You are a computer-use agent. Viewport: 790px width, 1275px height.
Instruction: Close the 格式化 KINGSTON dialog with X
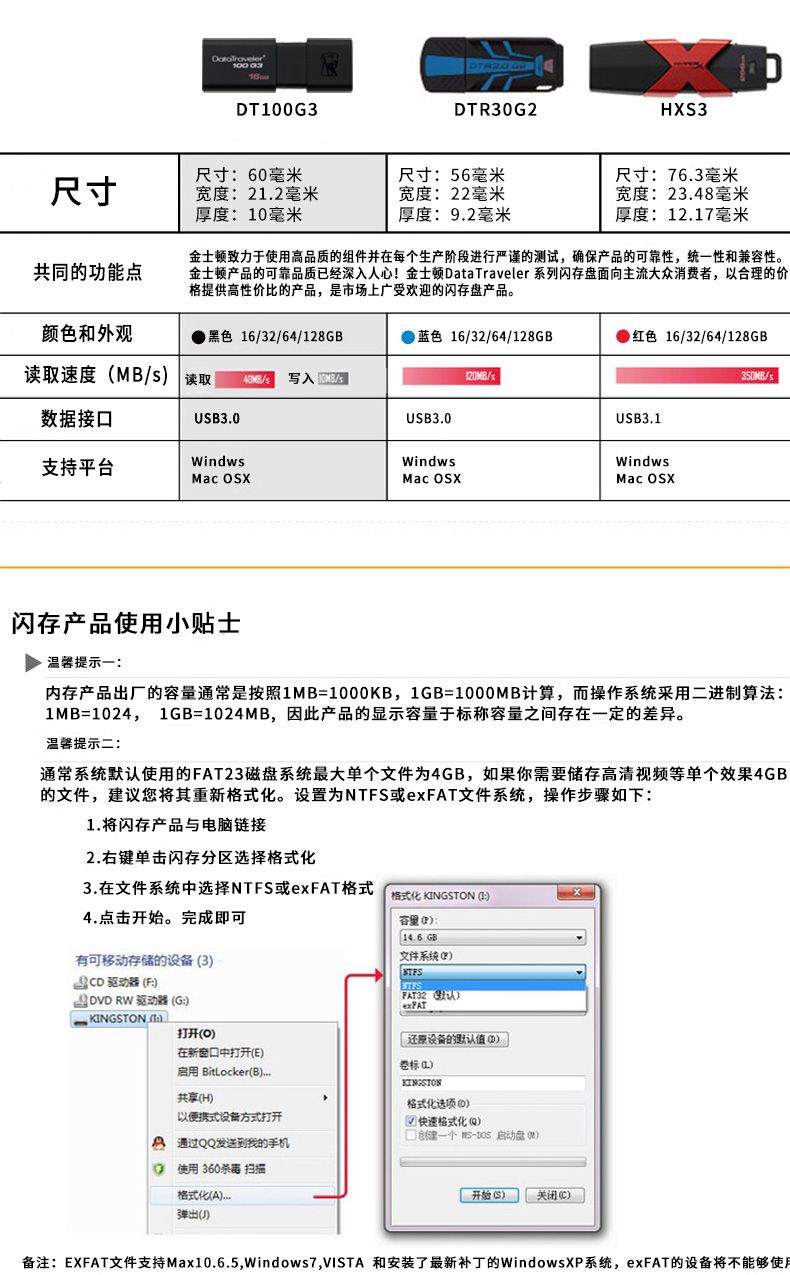tap(577, 892)
